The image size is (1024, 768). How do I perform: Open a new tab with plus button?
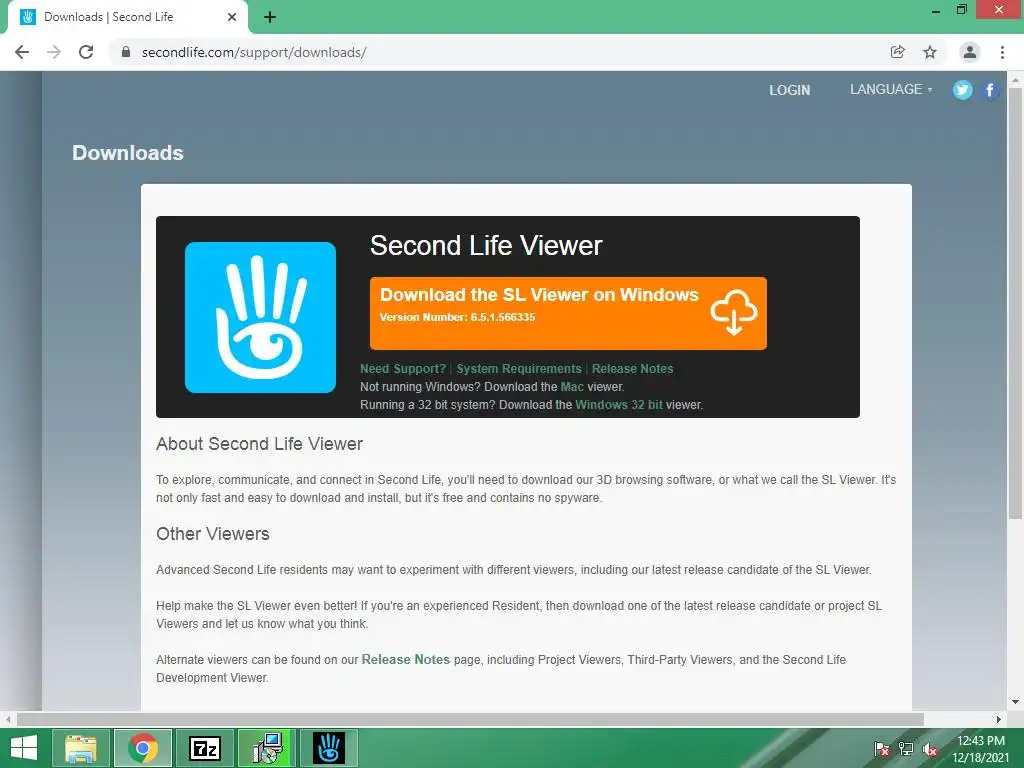(x=270, y=17)
